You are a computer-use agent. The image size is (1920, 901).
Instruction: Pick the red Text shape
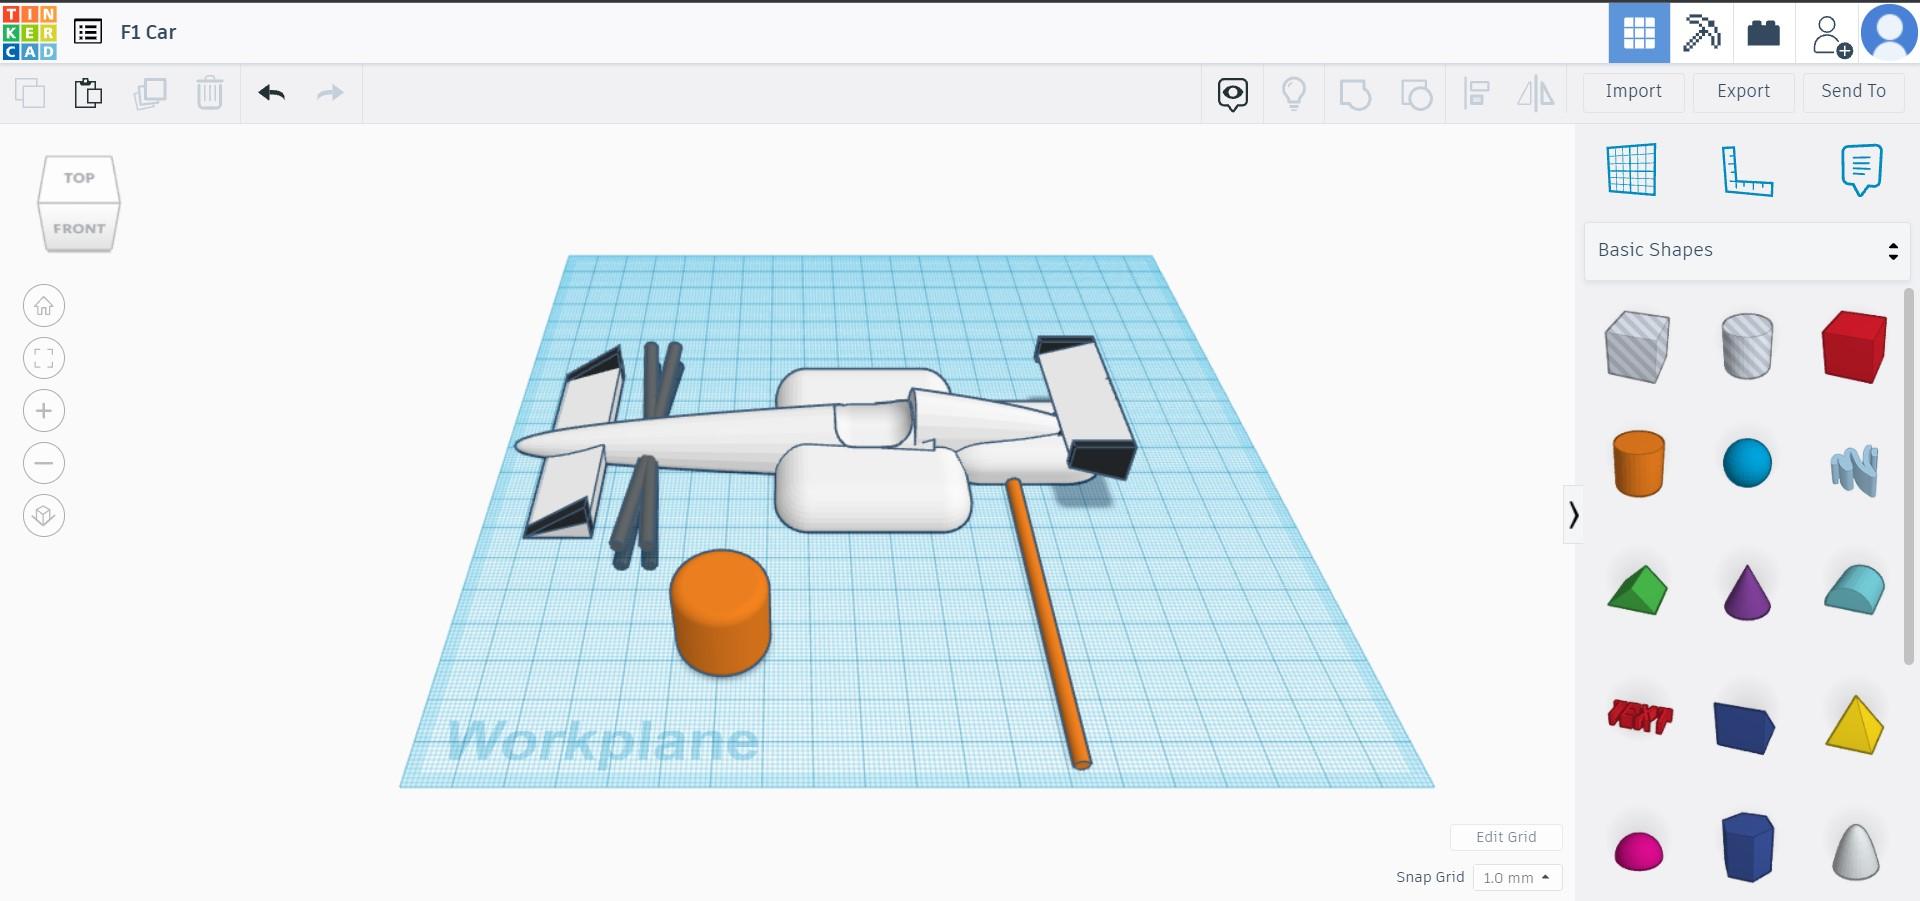1639,716
